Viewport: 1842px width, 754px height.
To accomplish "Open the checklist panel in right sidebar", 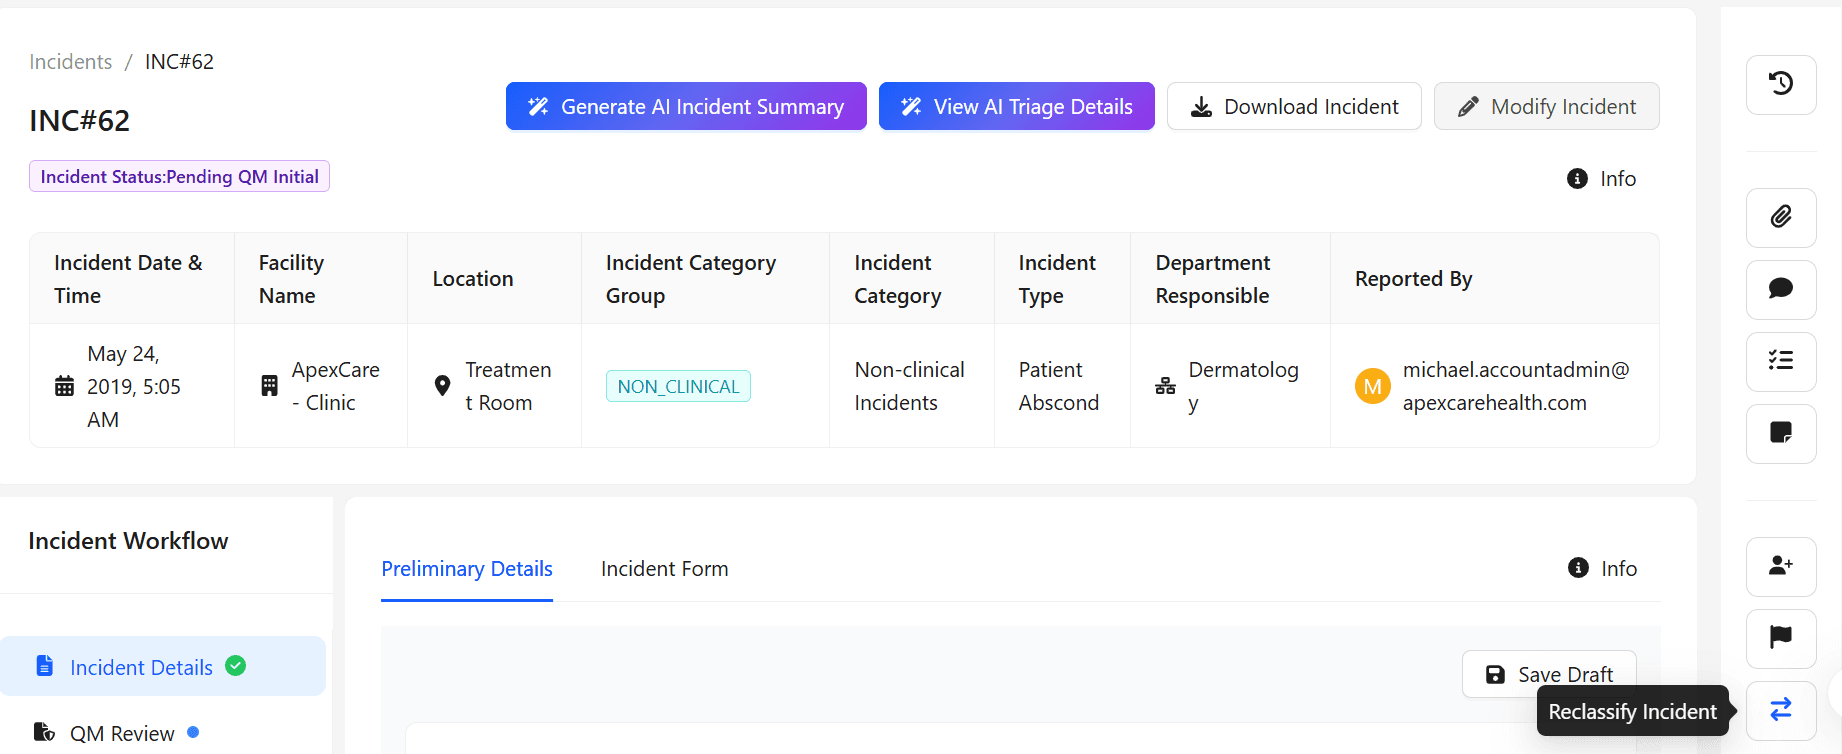I will (x=1781, y=362).
